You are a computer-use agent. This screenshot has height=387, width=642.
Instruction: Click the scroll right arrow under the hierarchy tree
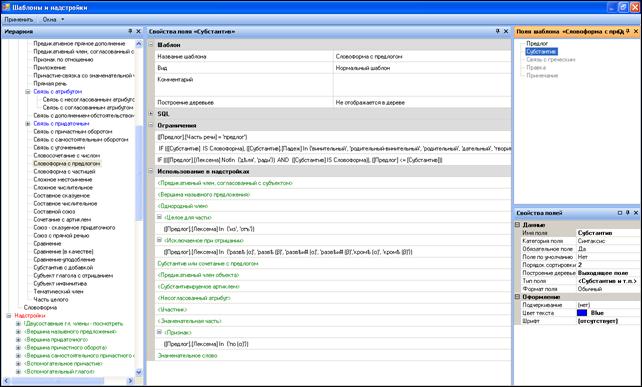[x=130, y=381]
